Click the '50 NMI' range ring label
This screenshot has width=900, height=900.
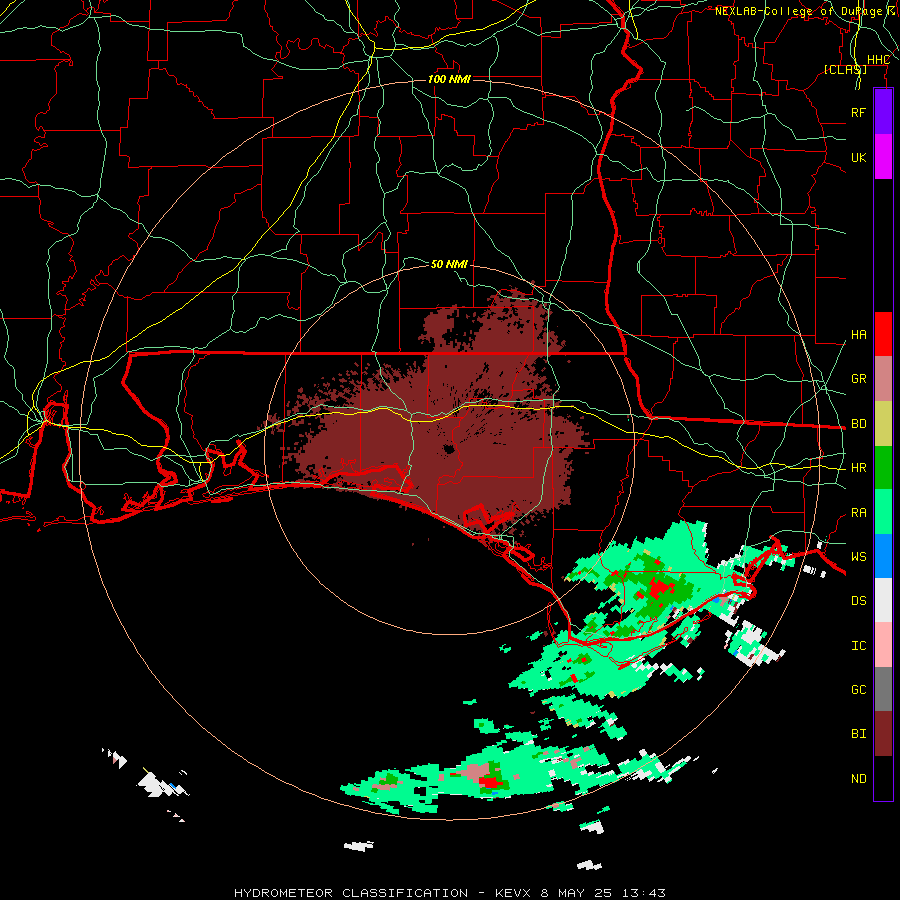coord(449,264)
